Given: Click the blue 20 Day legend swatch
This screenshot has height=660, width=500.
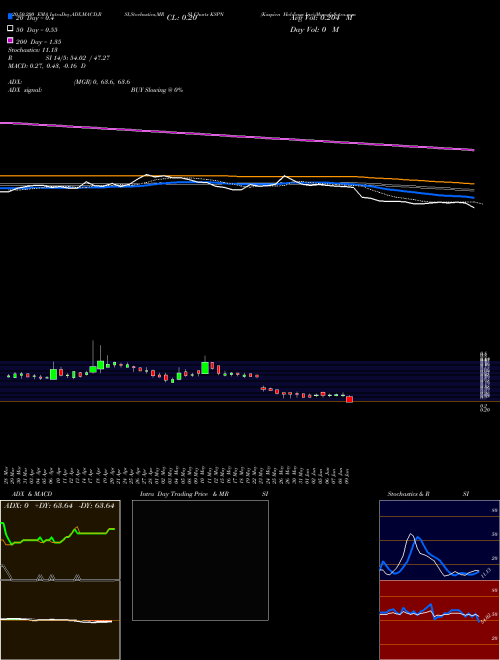Looking at the screenshot, I should click(x=10, y=17).
